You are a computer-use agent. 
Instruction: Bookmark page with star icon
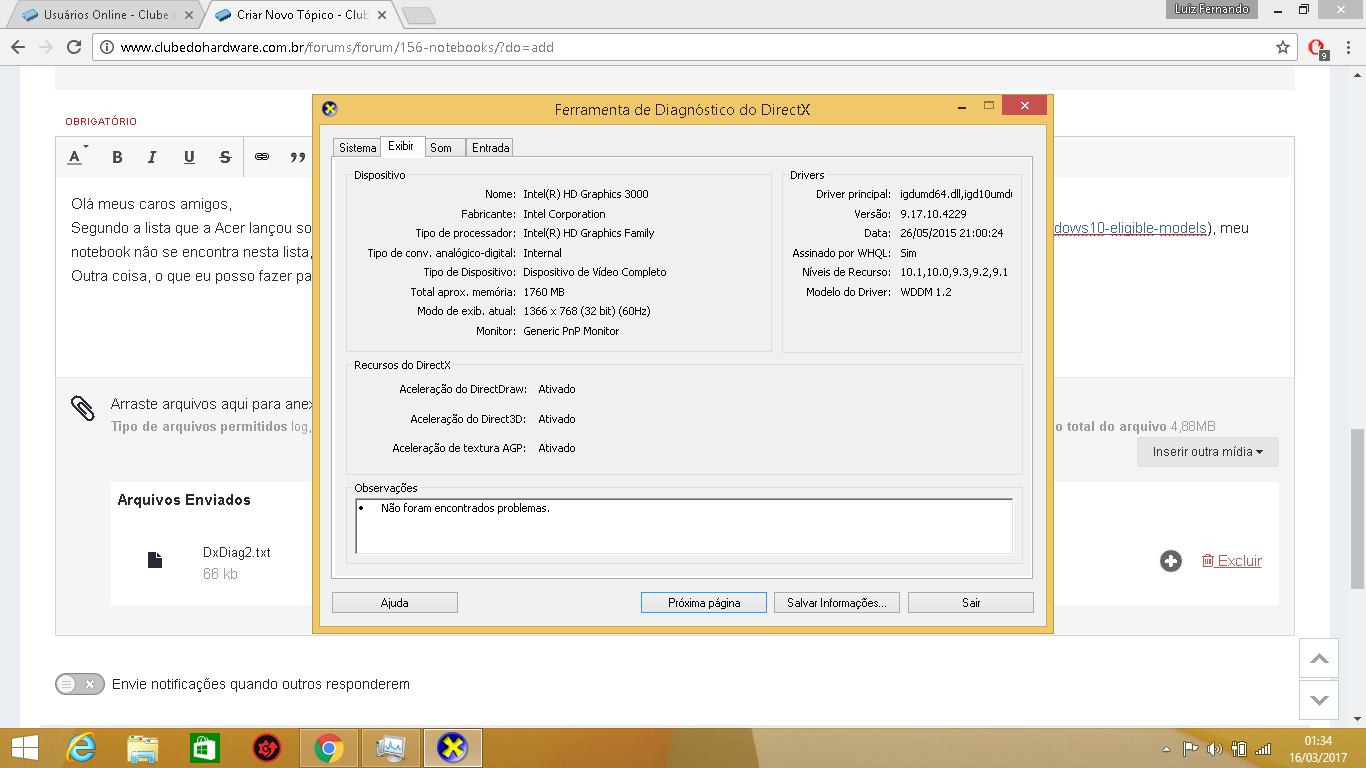pos(1283,47)
